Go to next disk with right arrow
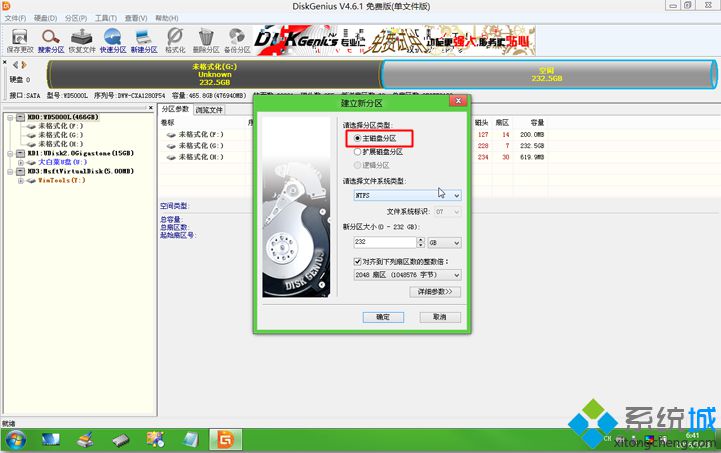The width and height of the screenshot is (721, 453). (24, 65)
